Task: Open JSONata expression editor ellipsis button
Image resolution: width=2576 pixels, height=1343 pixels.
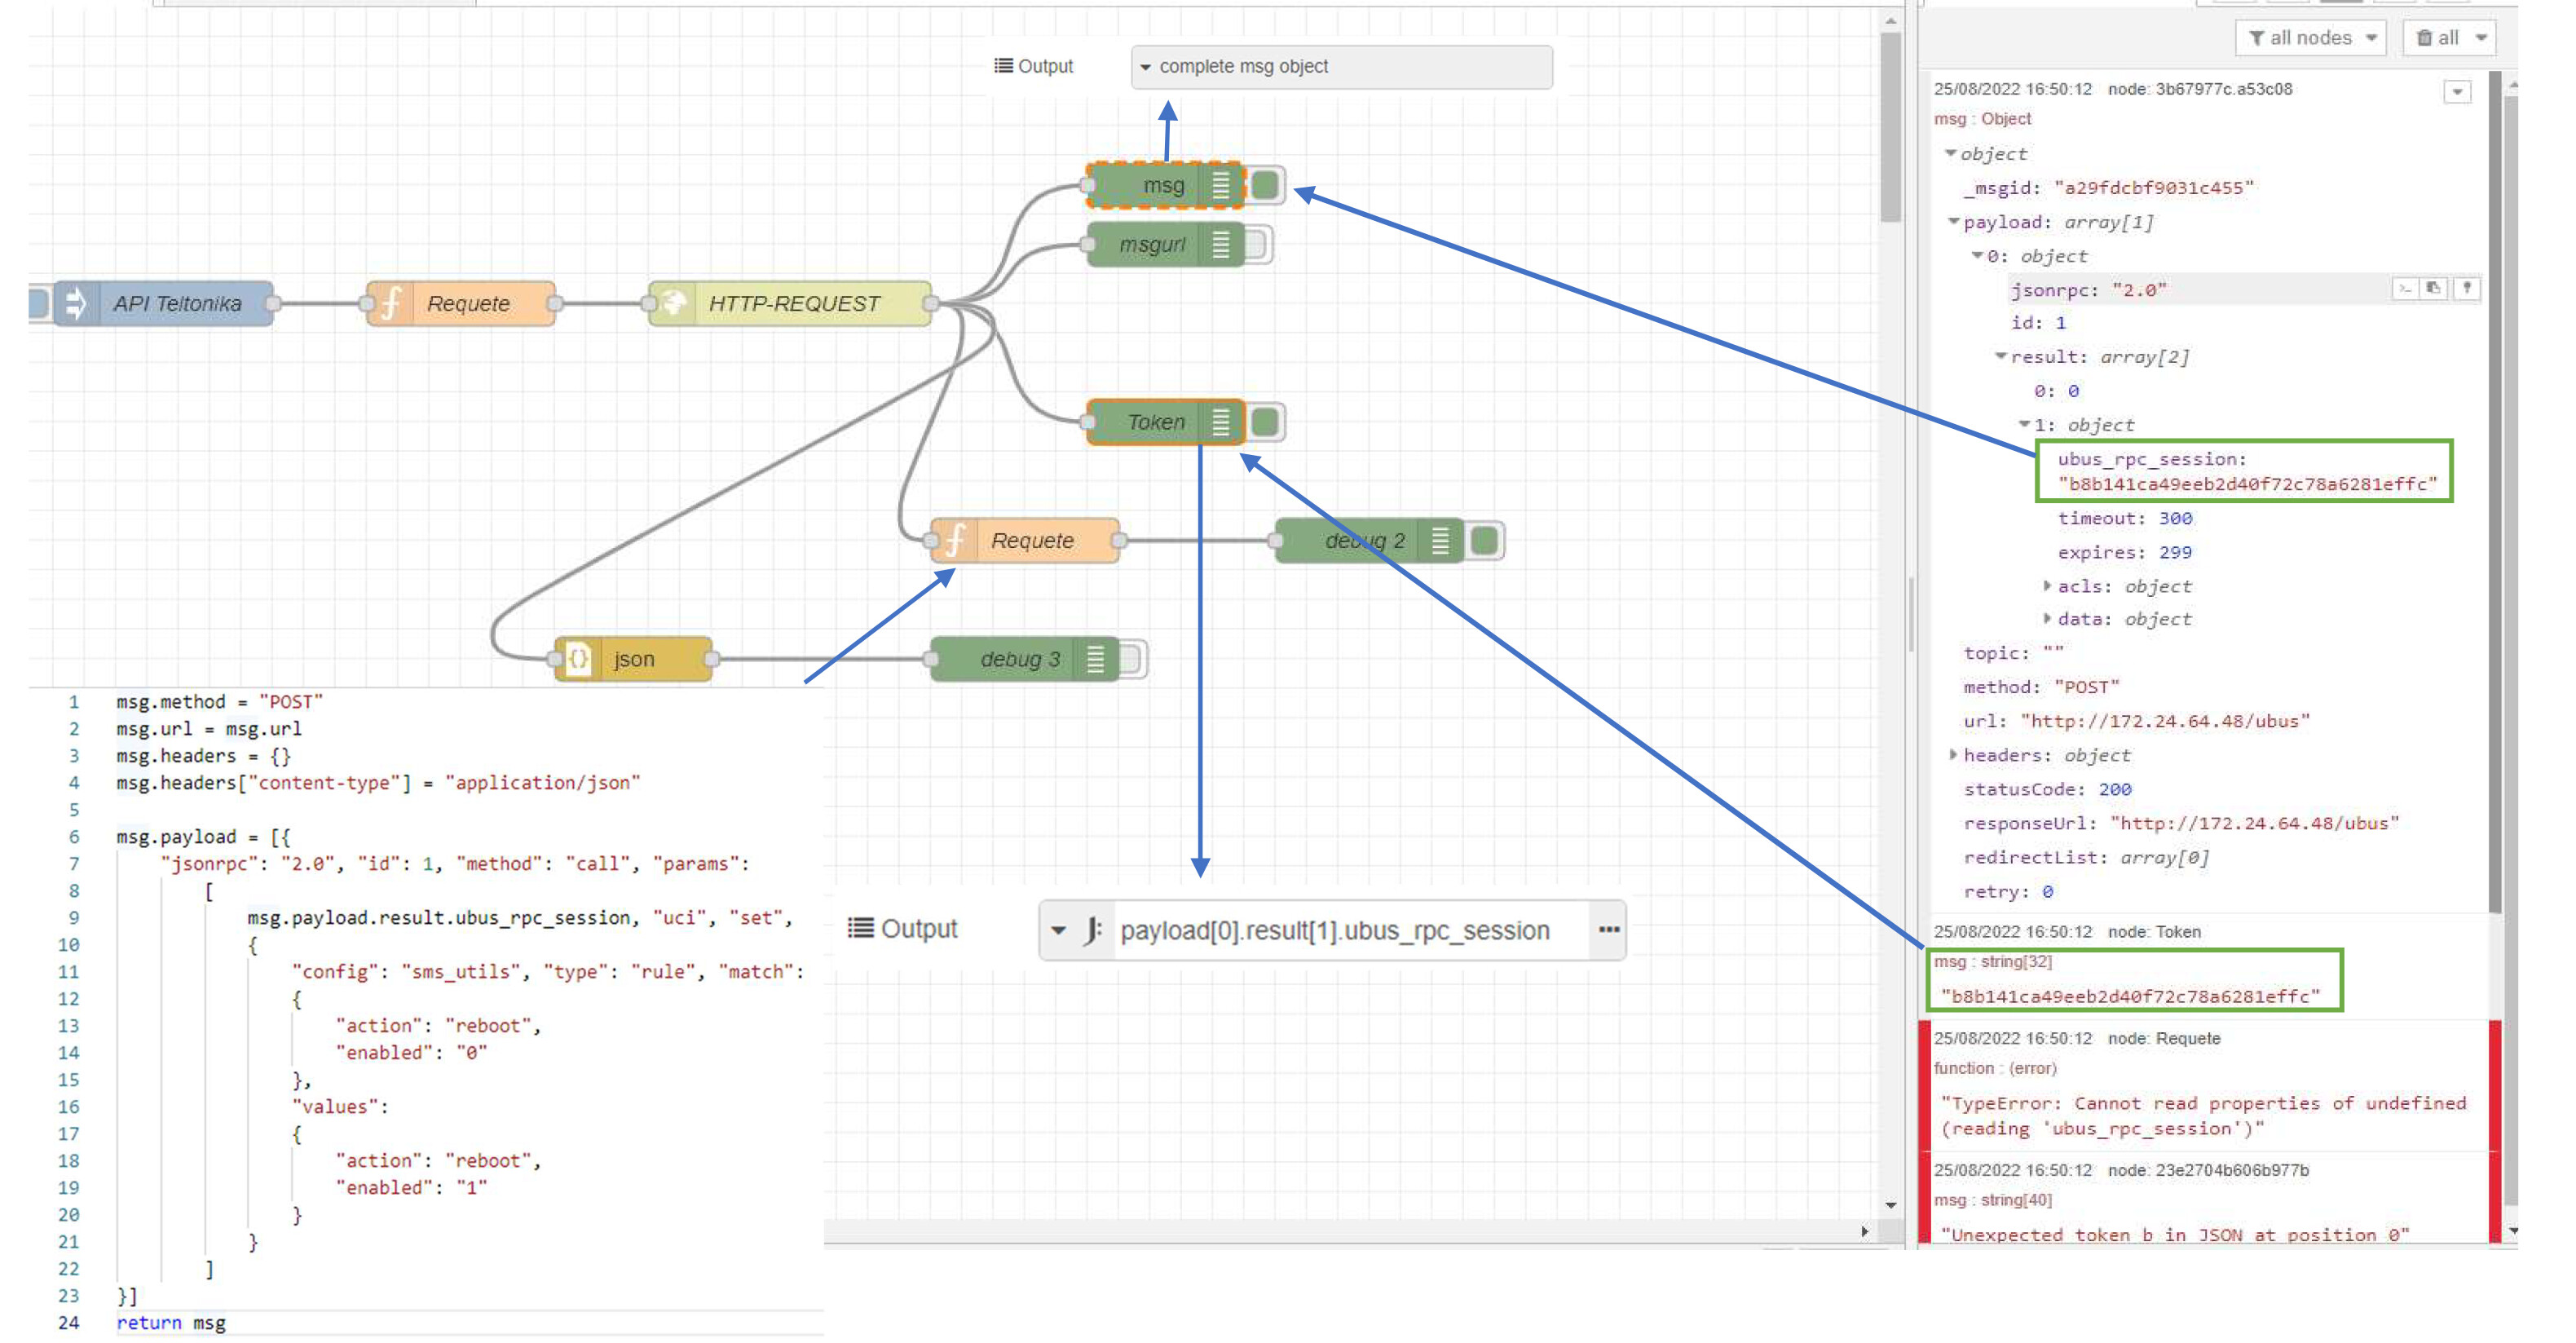Action: [x=1608, y=930]
